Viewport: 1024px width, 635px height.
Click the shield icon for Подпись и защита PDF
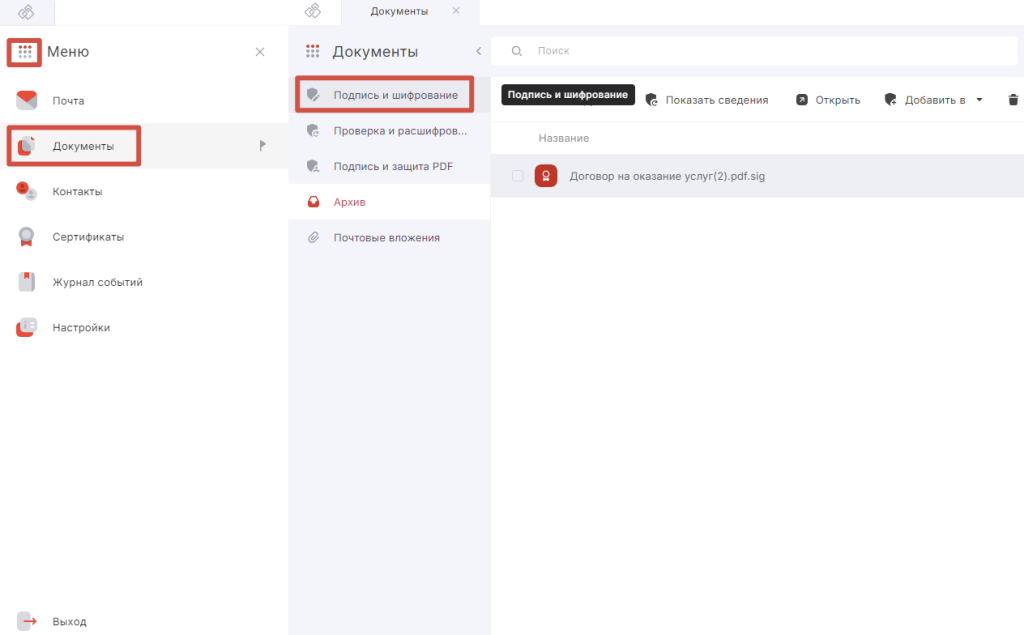point(313,166)
